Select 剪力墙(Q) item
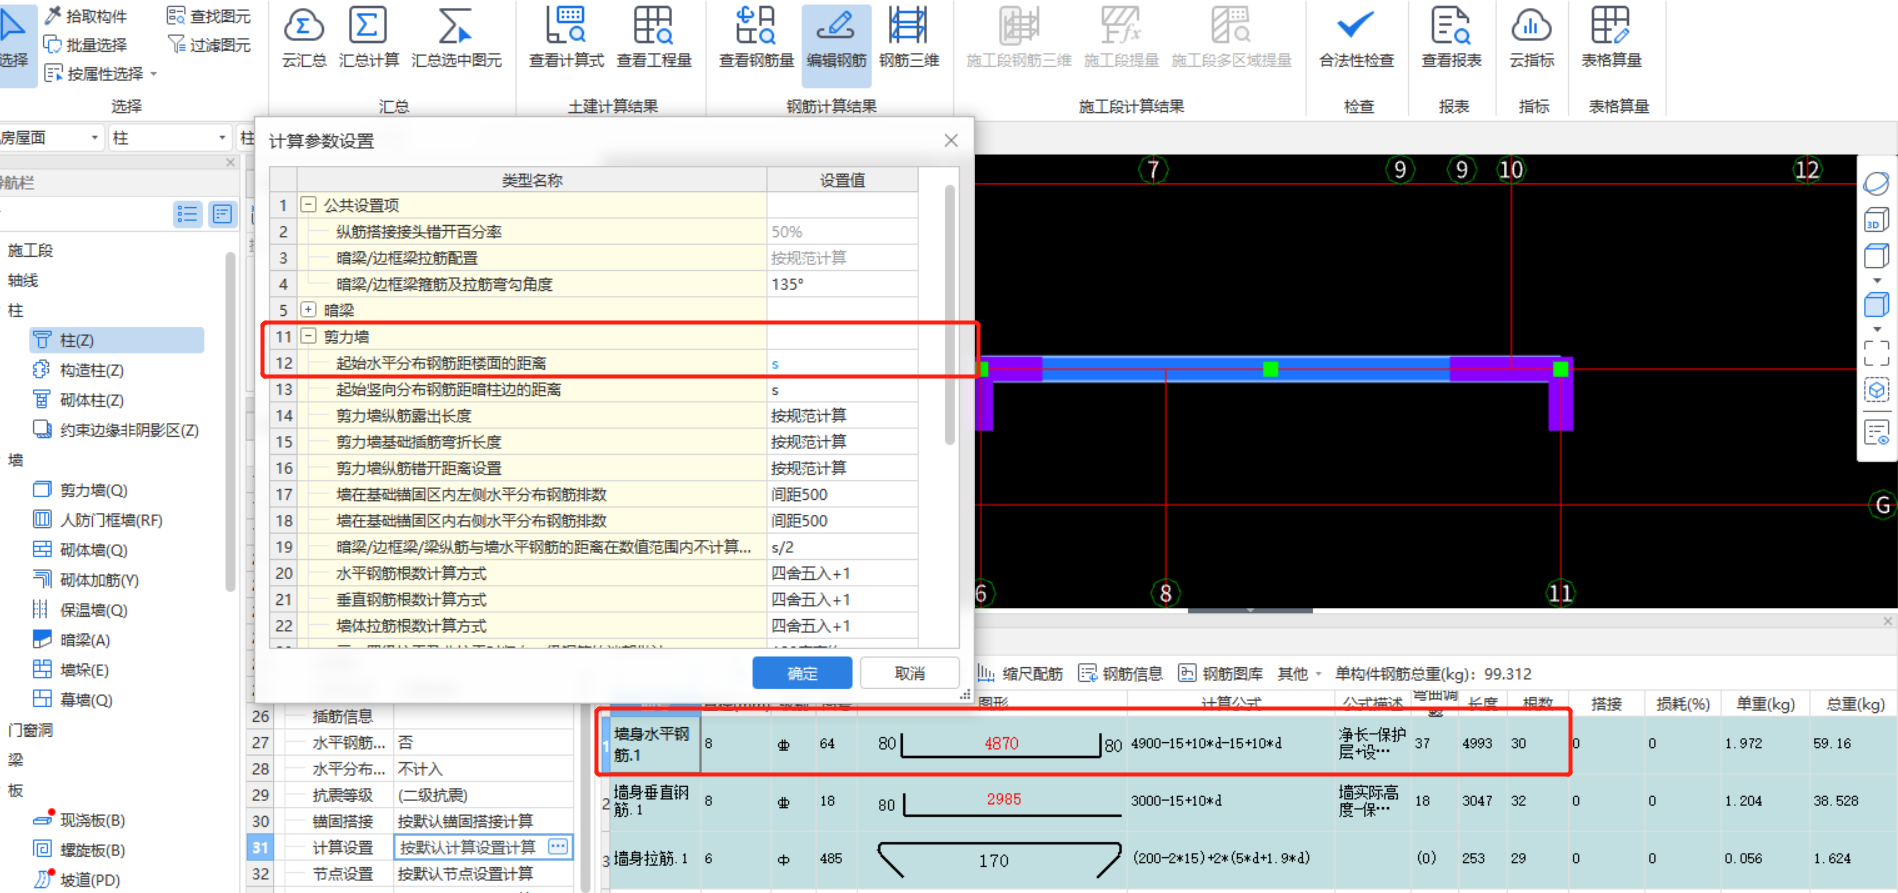This screenshot has width=1898, height=893. [x=82, y=490]
